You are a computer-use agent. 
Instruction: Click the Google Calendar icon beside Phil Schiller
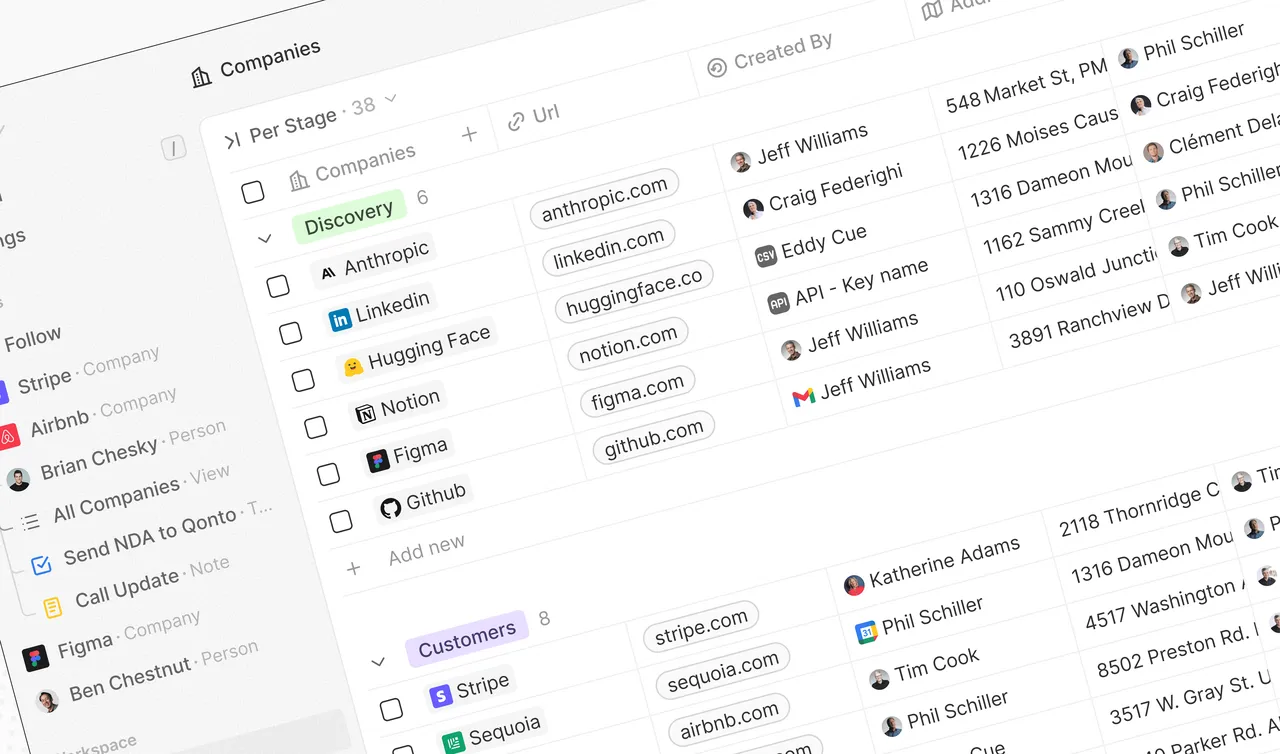[866, 632]
